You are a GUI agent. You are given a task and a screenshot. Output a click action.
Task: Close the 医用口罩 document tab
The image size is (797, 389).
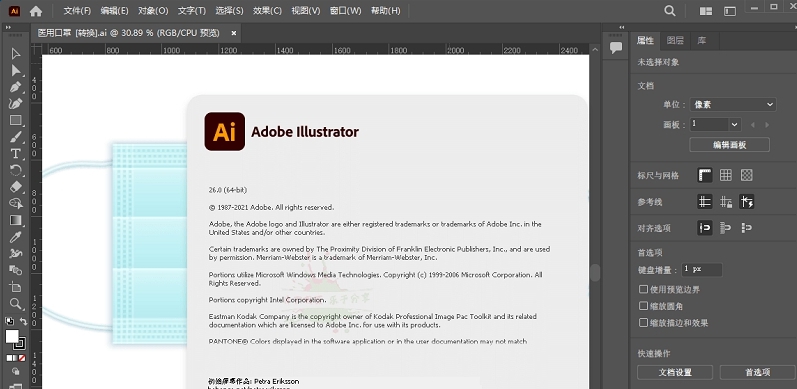click(x=234, y=33)
